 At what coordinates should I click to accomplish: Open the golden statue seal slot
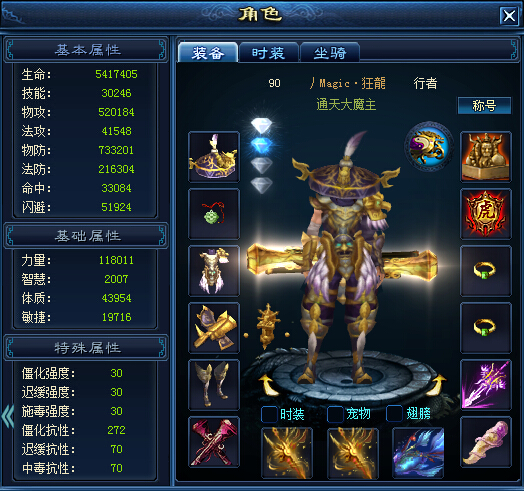[486, 157]
